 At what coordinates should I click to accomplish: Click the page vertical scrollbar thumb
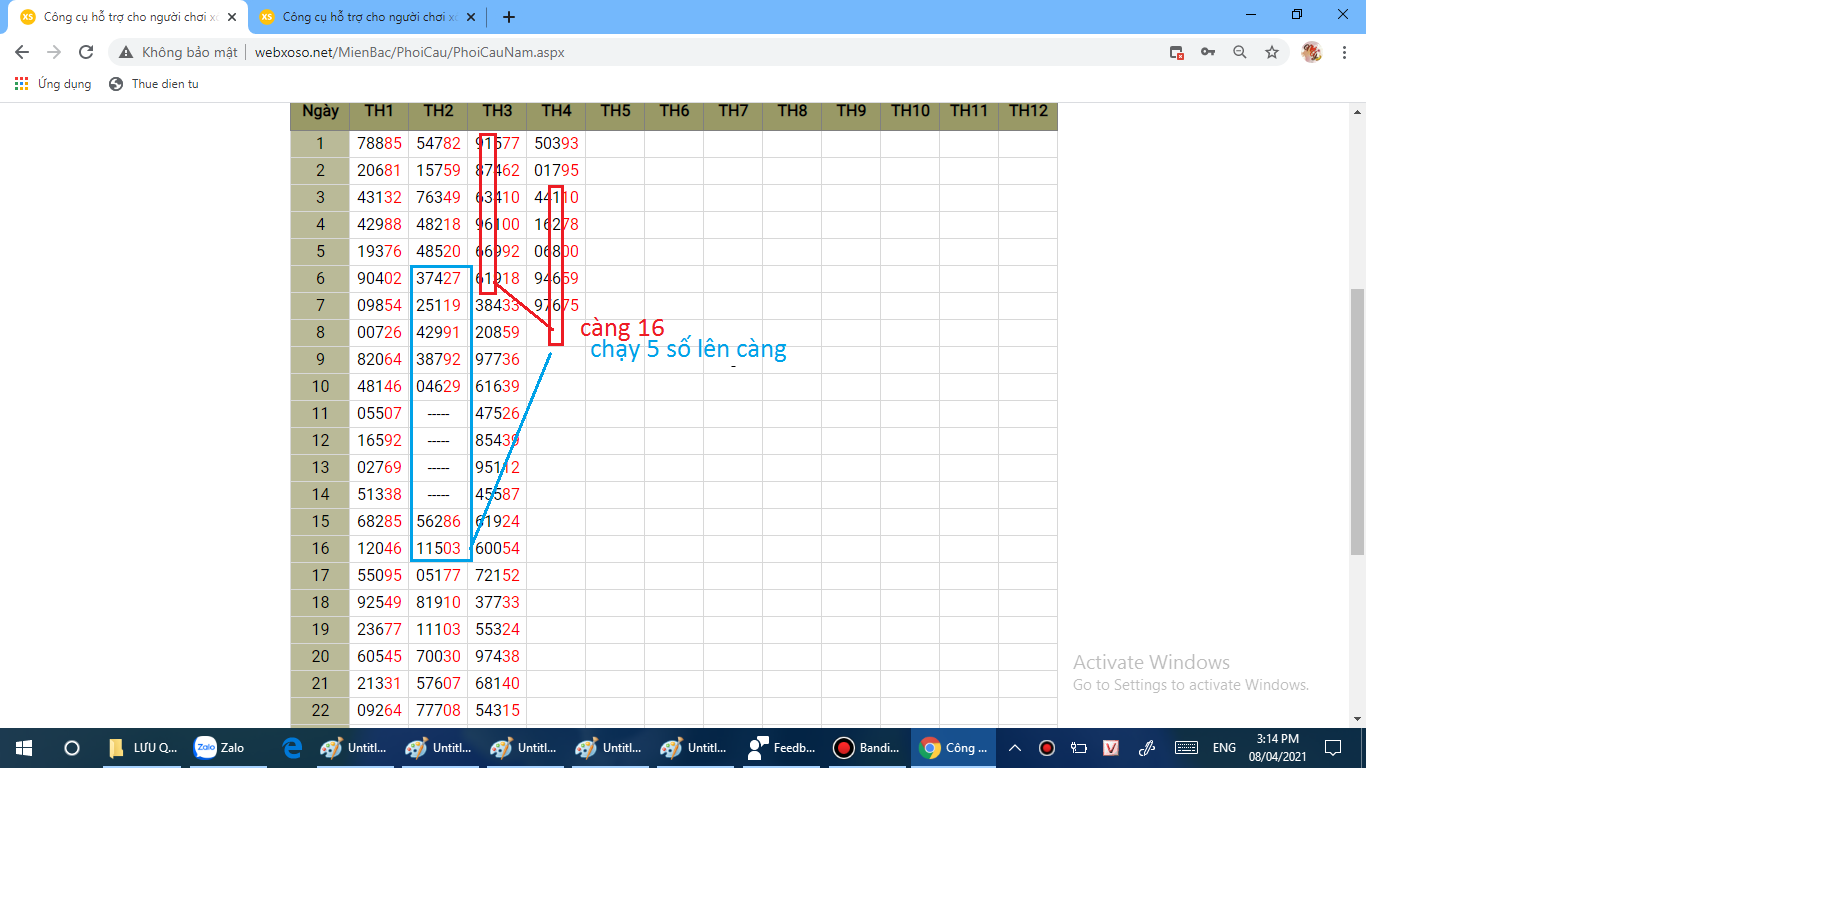point(1357,420)
